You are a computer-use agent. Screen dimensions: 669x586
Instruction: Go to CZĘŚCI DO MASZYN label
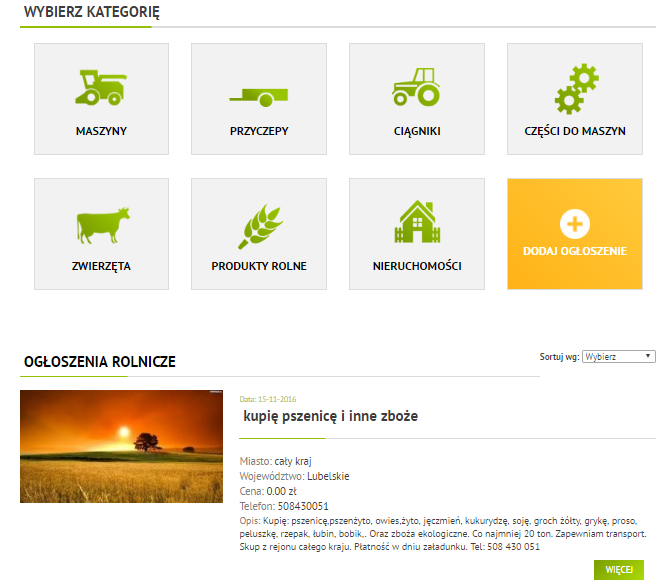coord(575,131)
